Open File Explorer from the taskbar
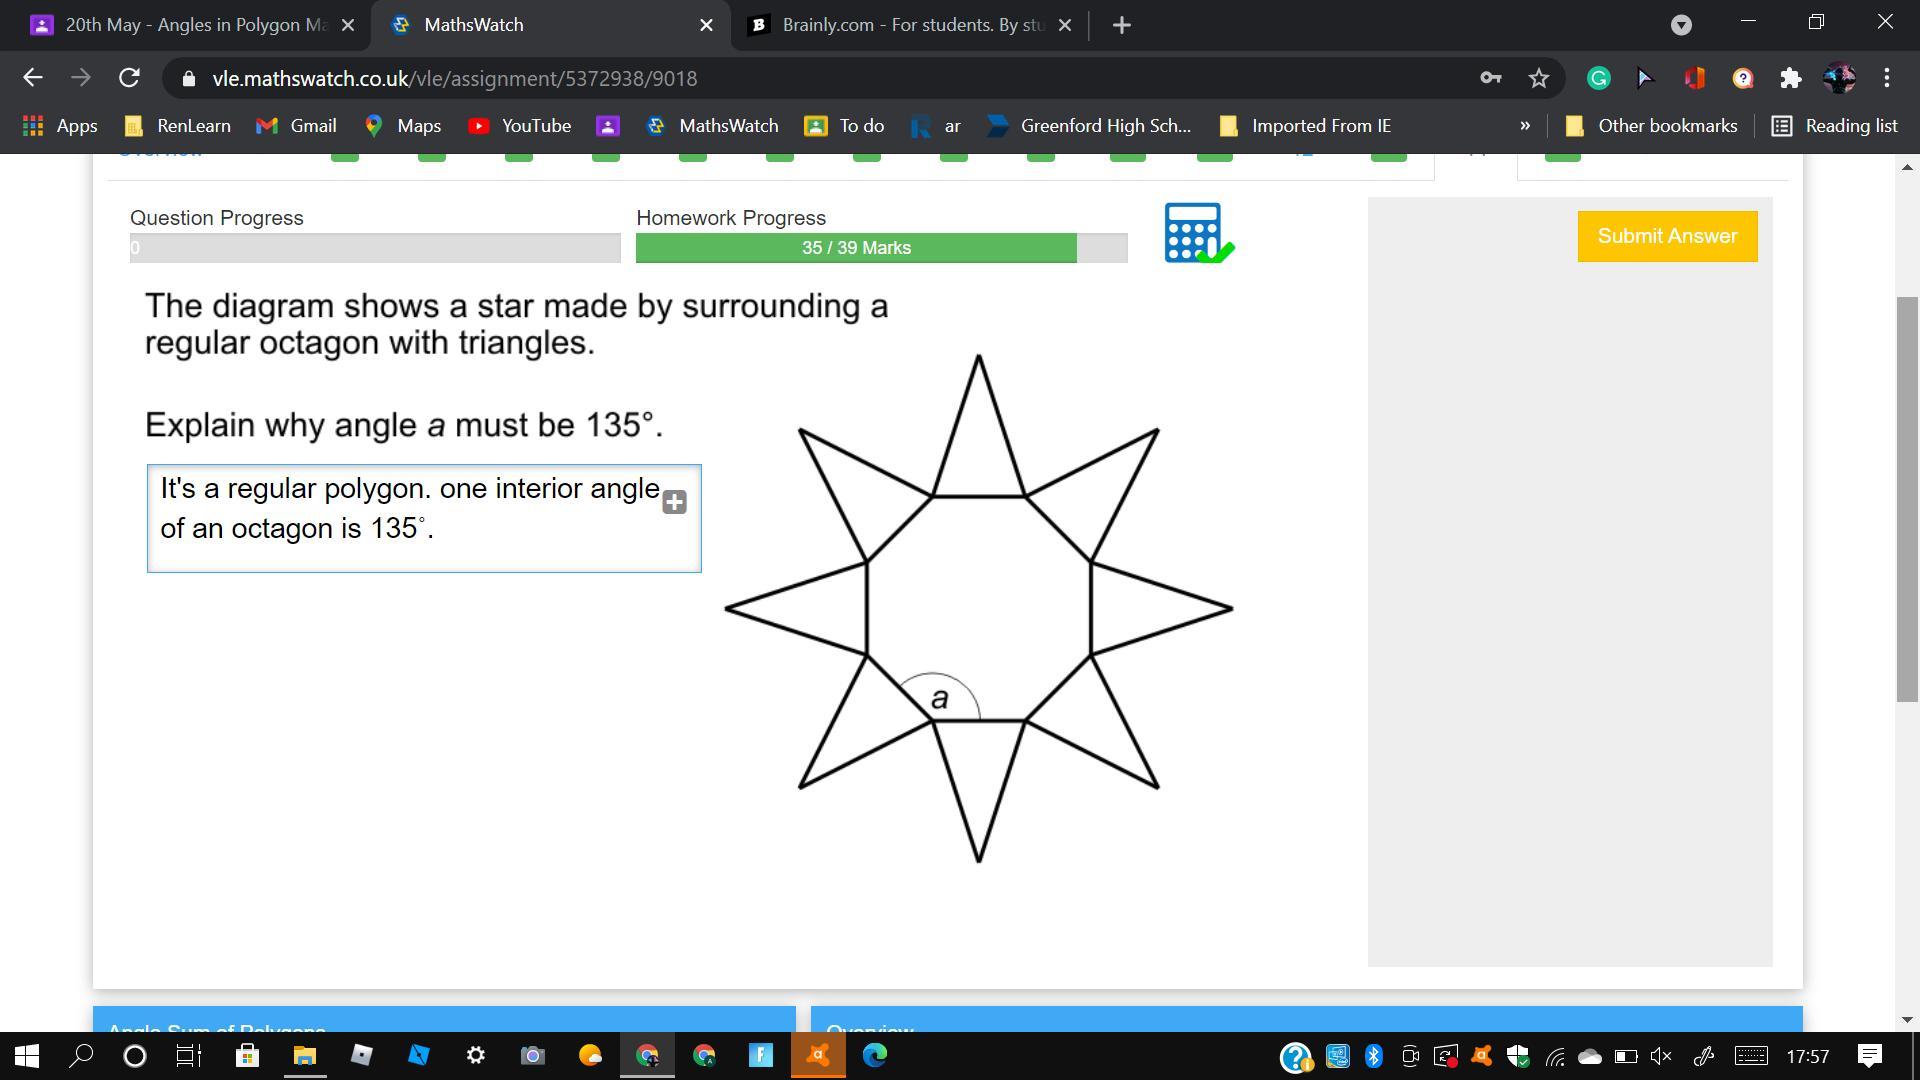The image size is (1920, 1080). click(304, 1056)
